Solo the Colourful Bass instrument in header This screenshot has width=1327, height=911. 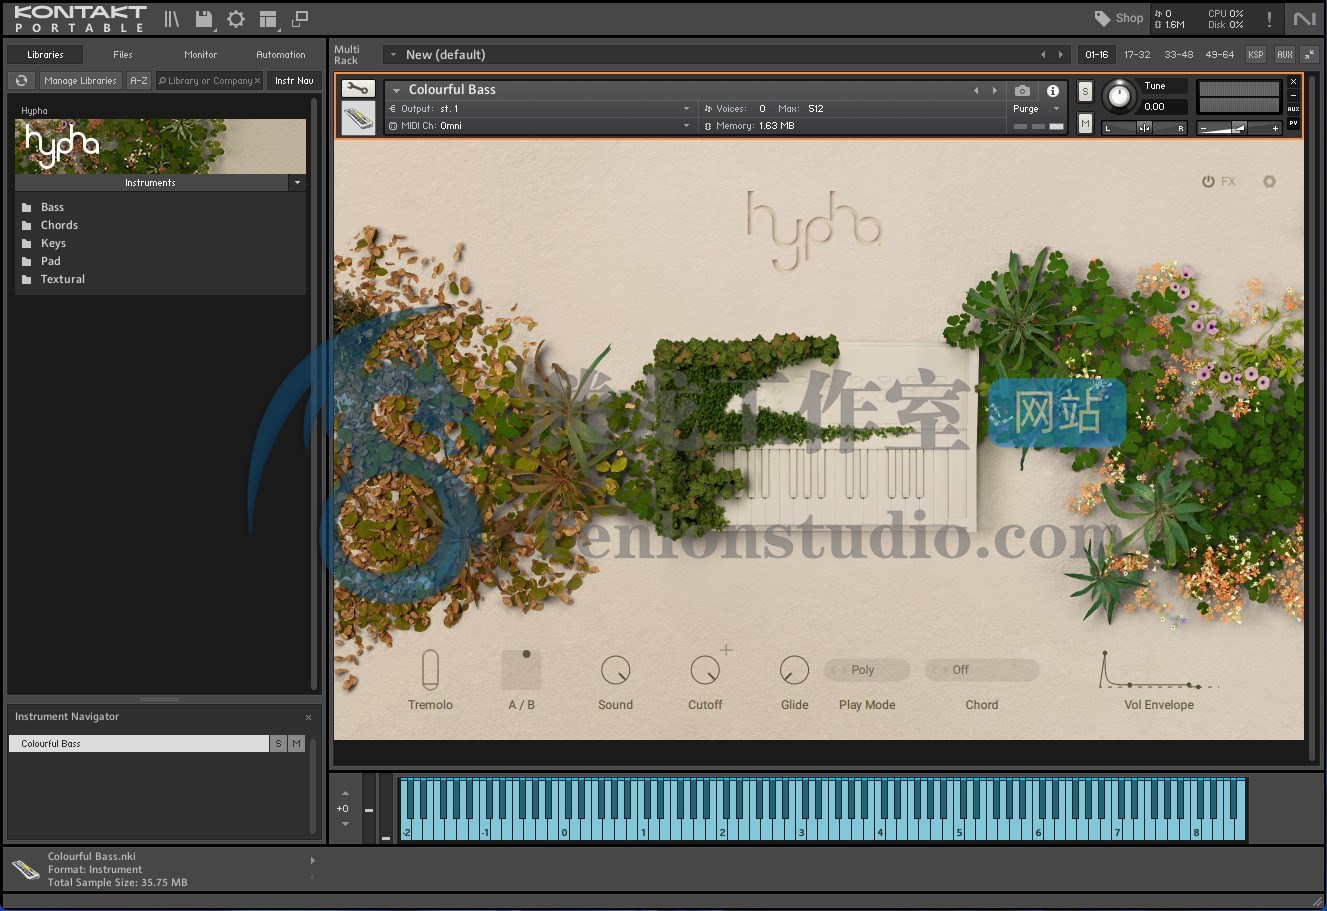1085,92
